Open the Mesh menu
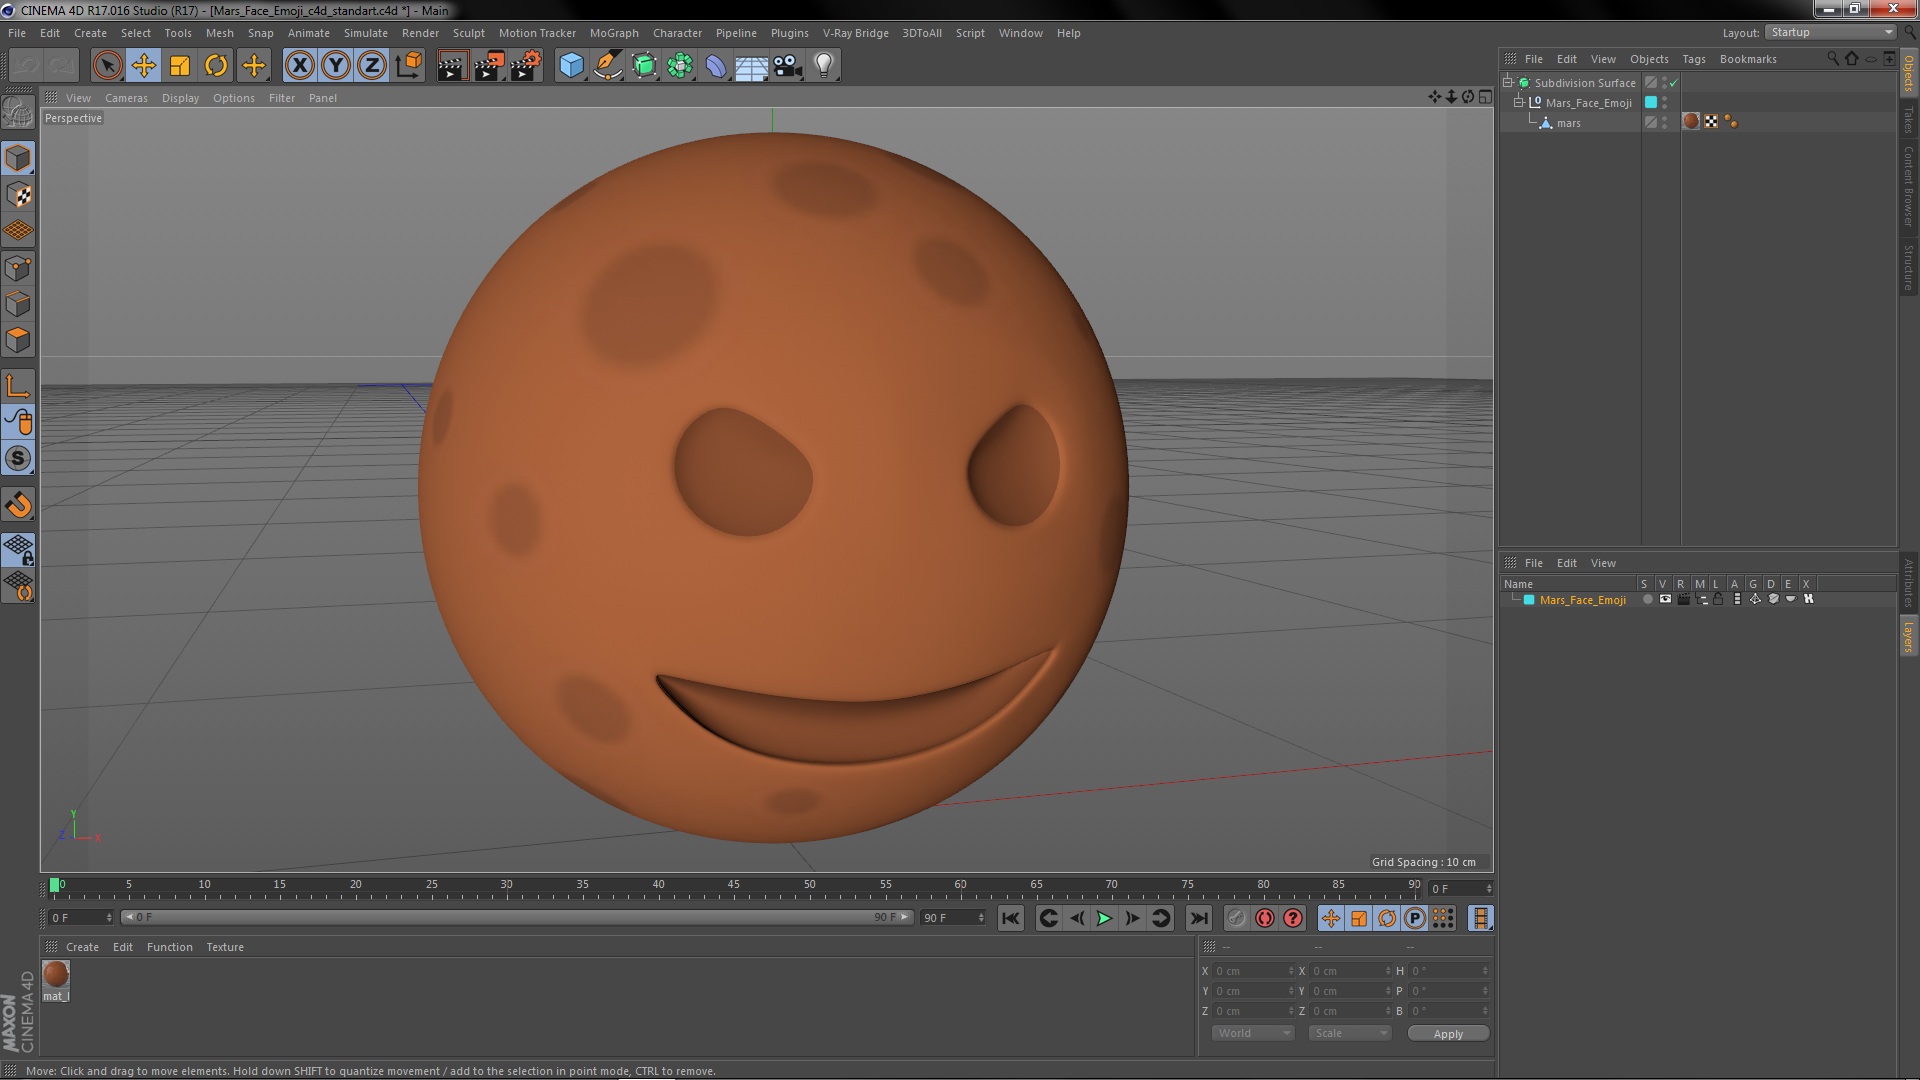Image resolution: width=1920 pixels, height=1080 pixels. [x=219, y=33]
